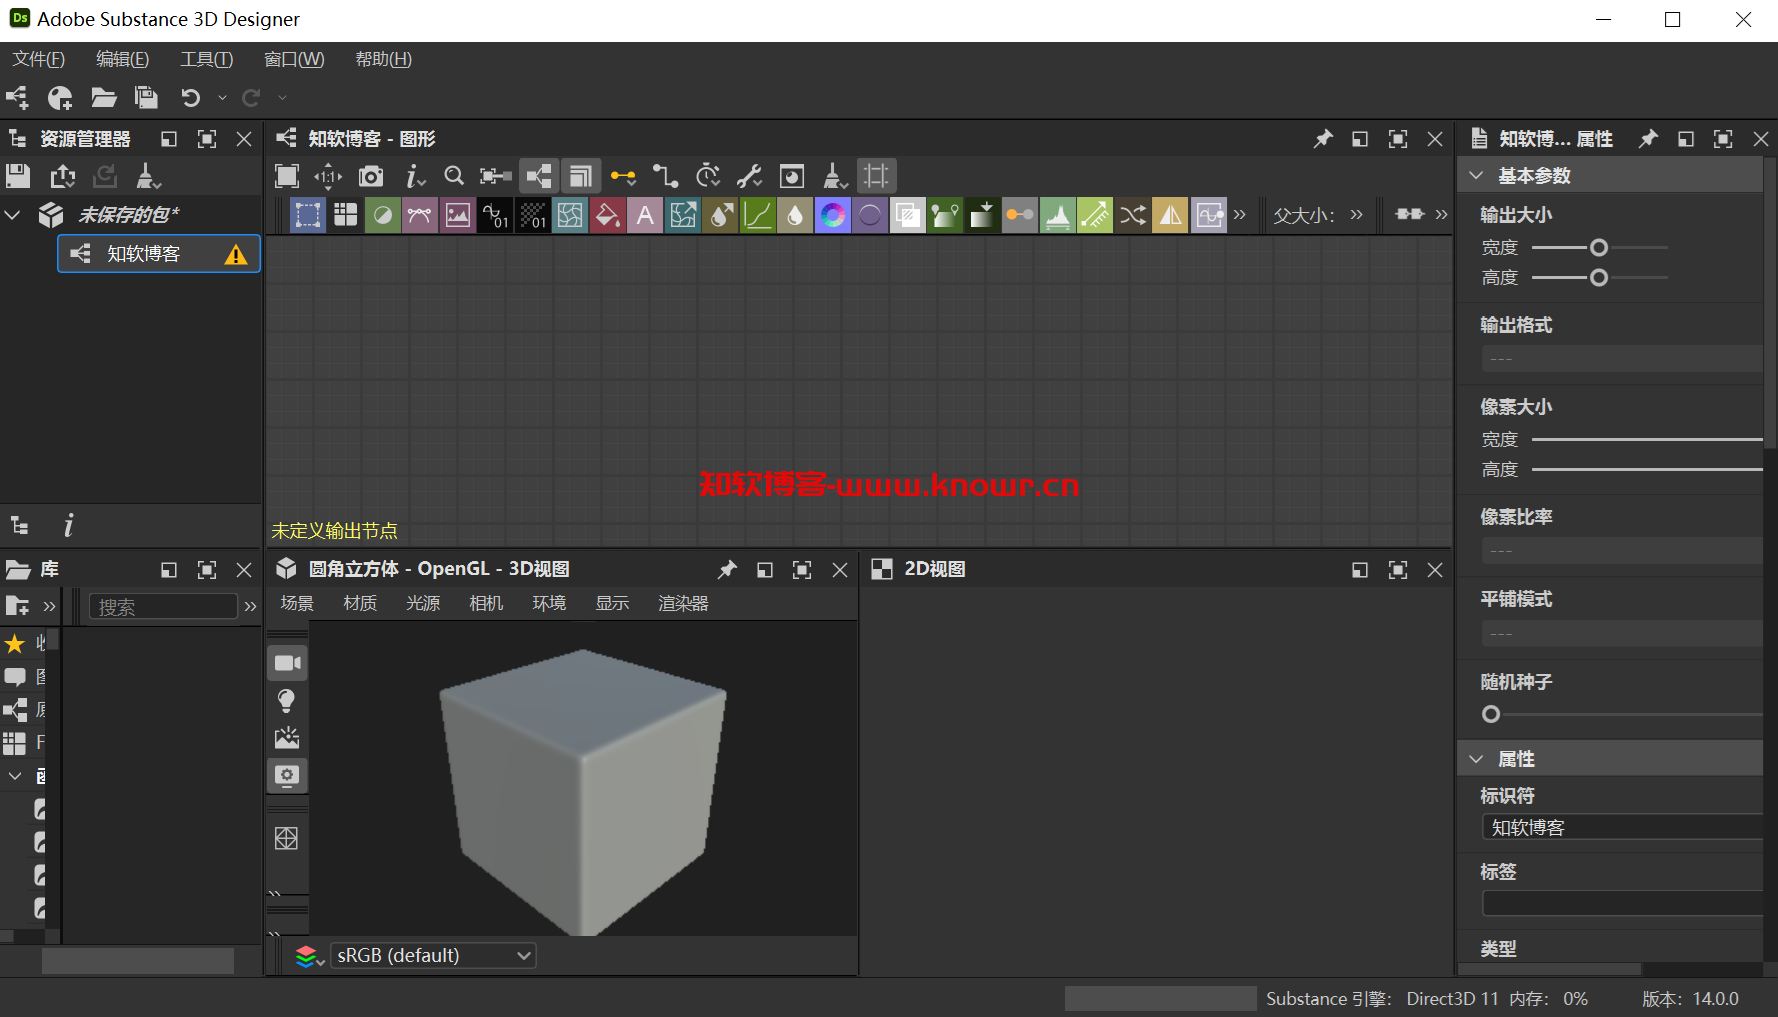
Task: Click the 标识符 field containing 知软博客
Action: pyautogui.click(x=1621, y=827)
